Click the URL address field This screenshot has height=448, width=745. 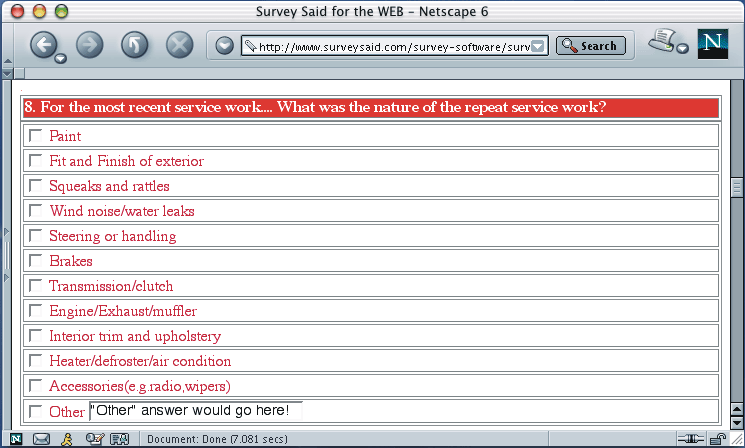tap(394, 46)
